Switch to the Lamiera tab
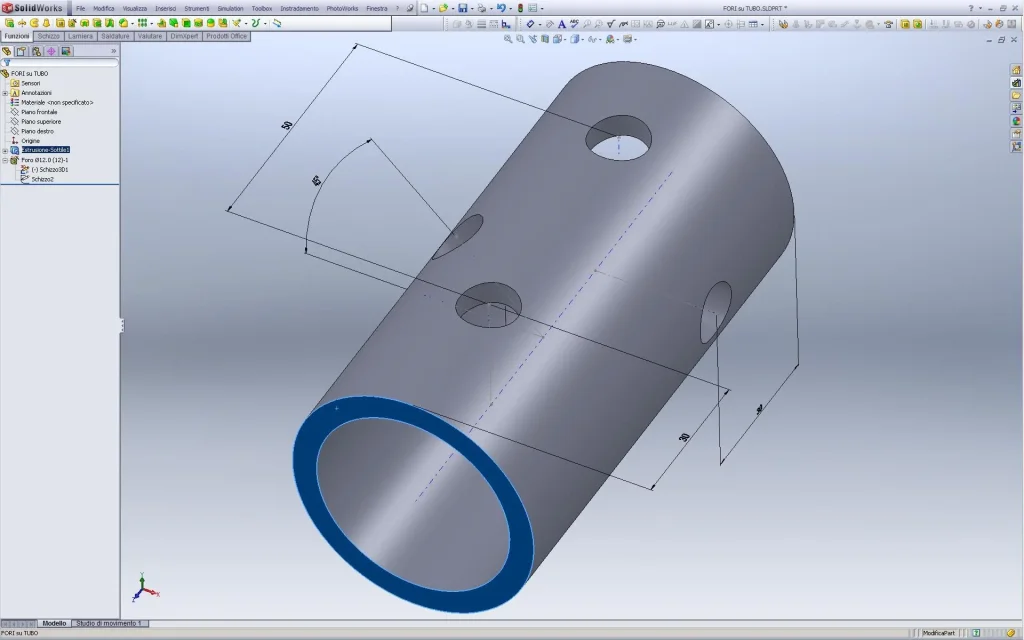The height and width of the screenshot is (640, 1024). 80,36
